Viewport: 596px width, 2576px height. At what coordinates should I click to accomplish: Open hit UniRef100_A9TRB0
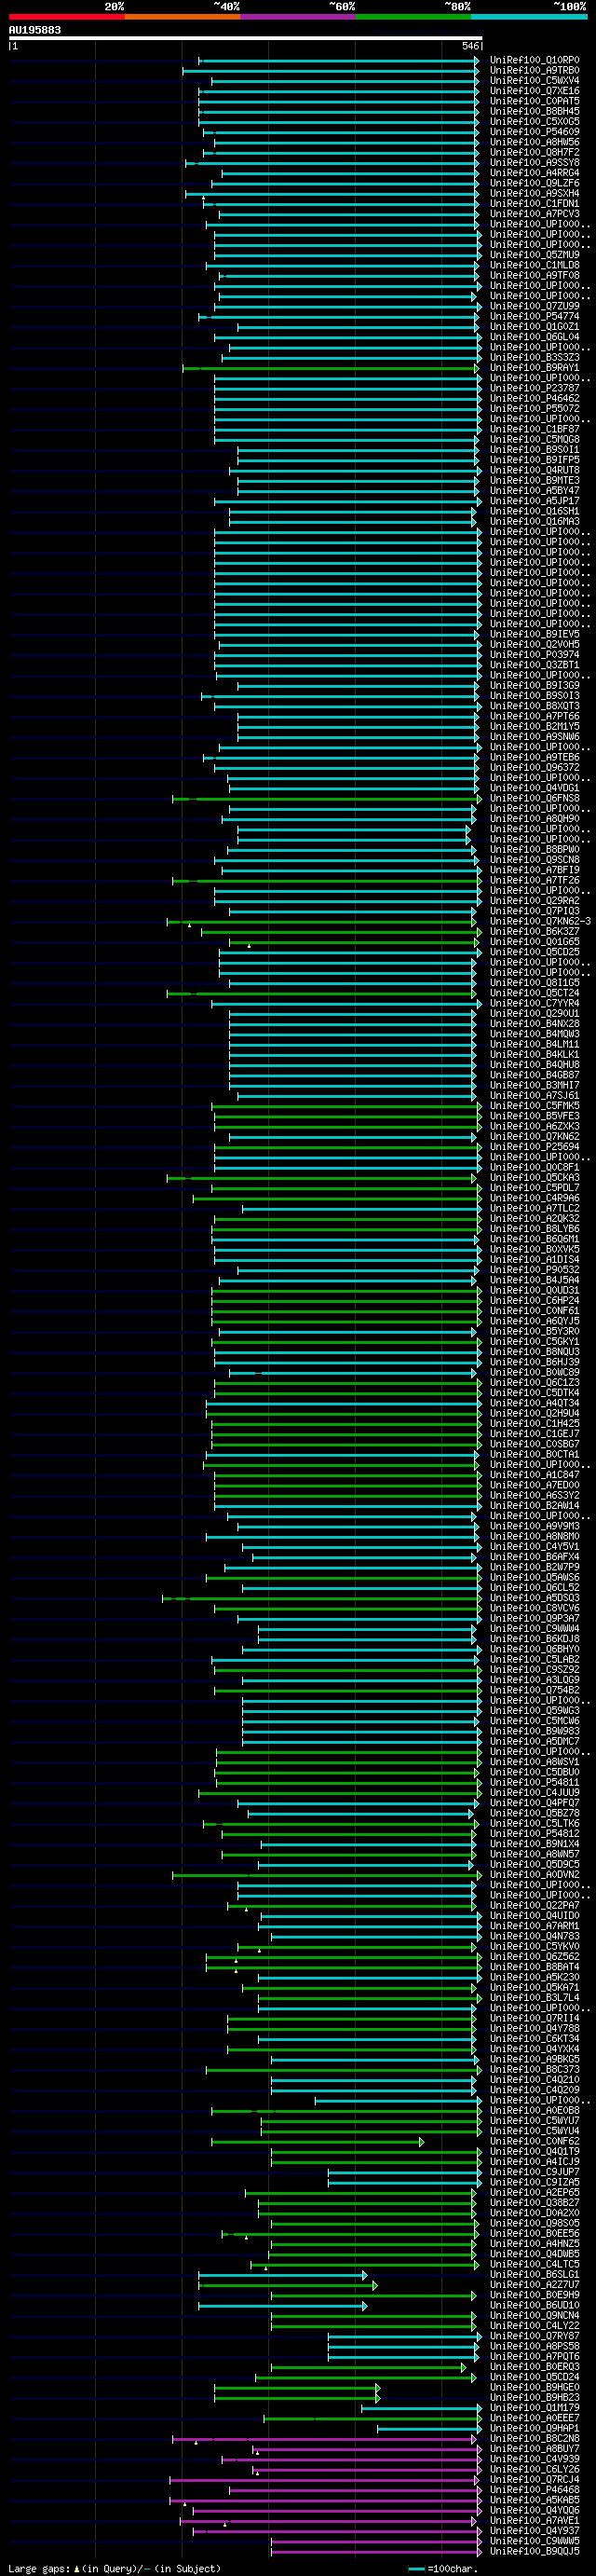point(534,70)
